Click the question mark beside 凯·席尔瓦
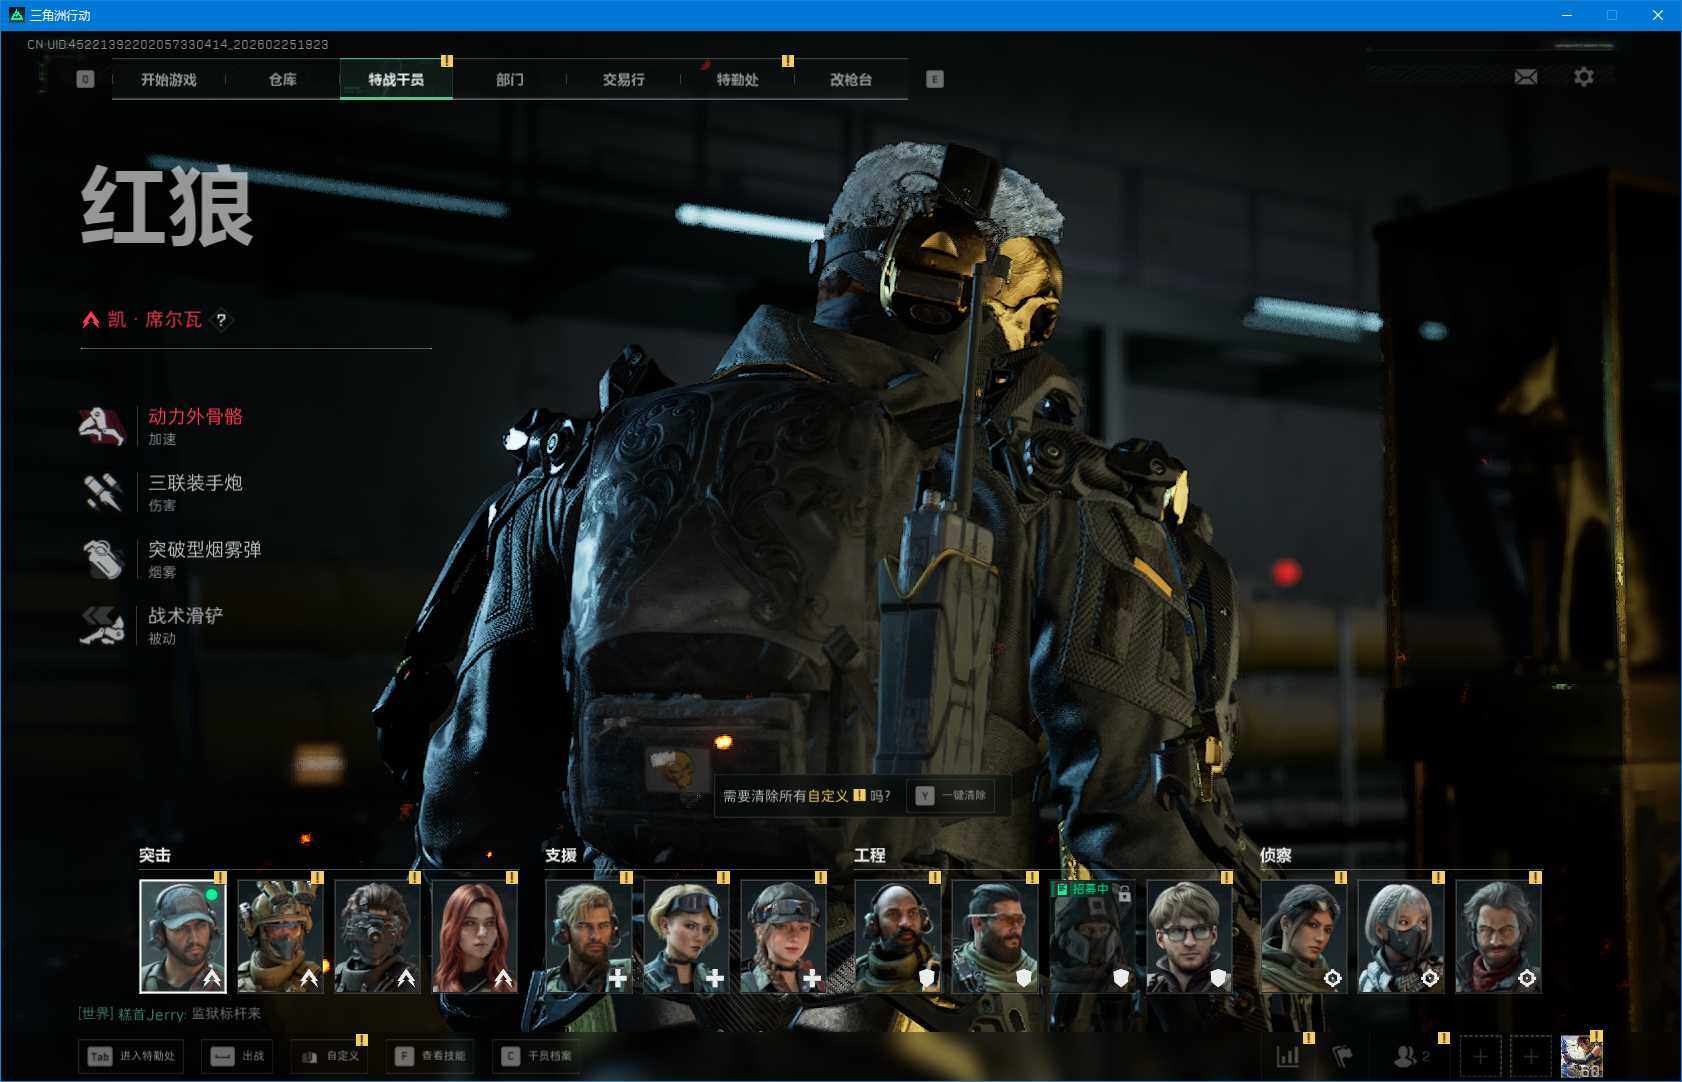Image resolution: width=1682 pixels, height=1082 pixels. click(221, 320)
